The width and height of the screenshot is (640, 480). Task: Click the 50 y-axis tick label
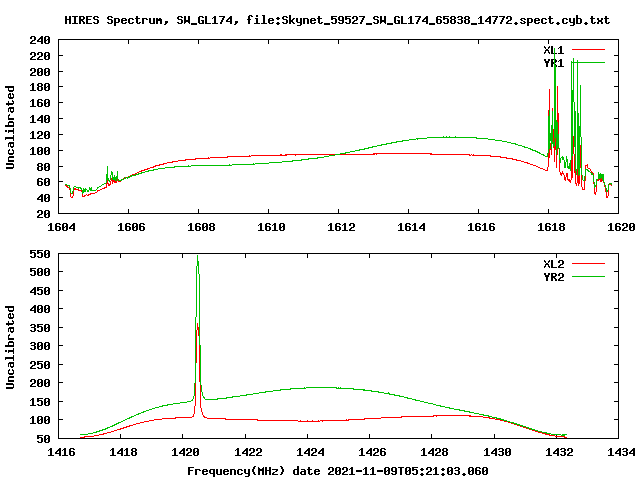coord(44,439)
